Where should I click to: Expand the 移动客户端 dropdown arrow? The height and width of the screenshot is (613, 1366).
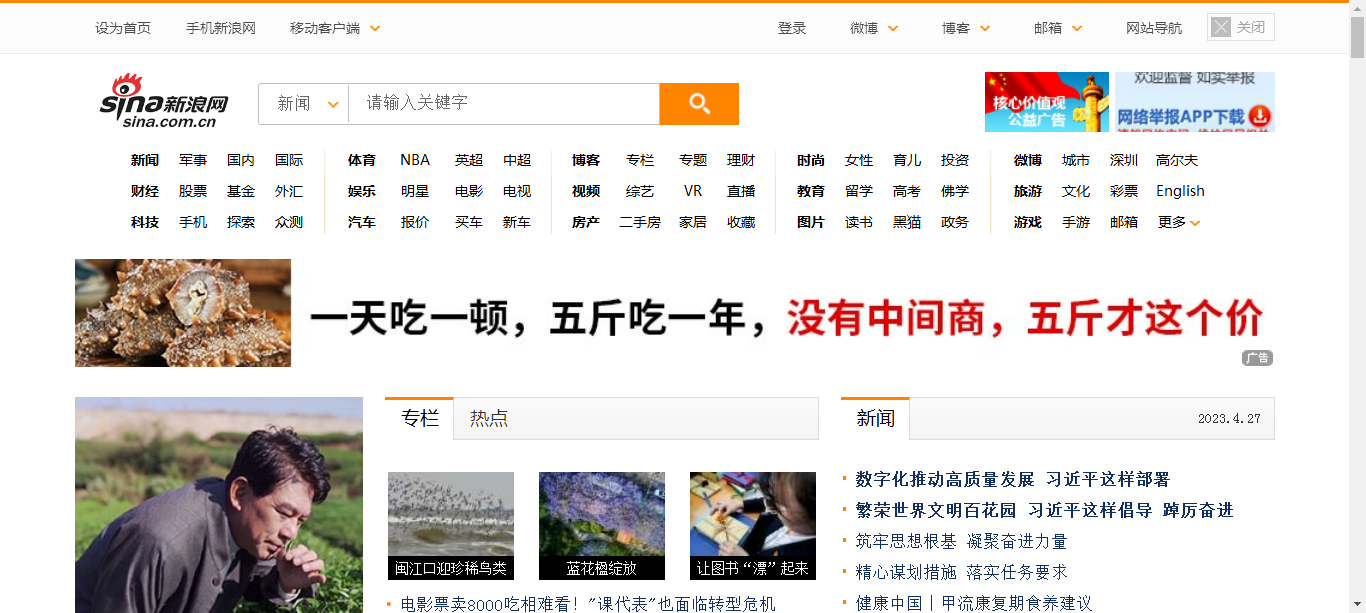tap(375, 29)
